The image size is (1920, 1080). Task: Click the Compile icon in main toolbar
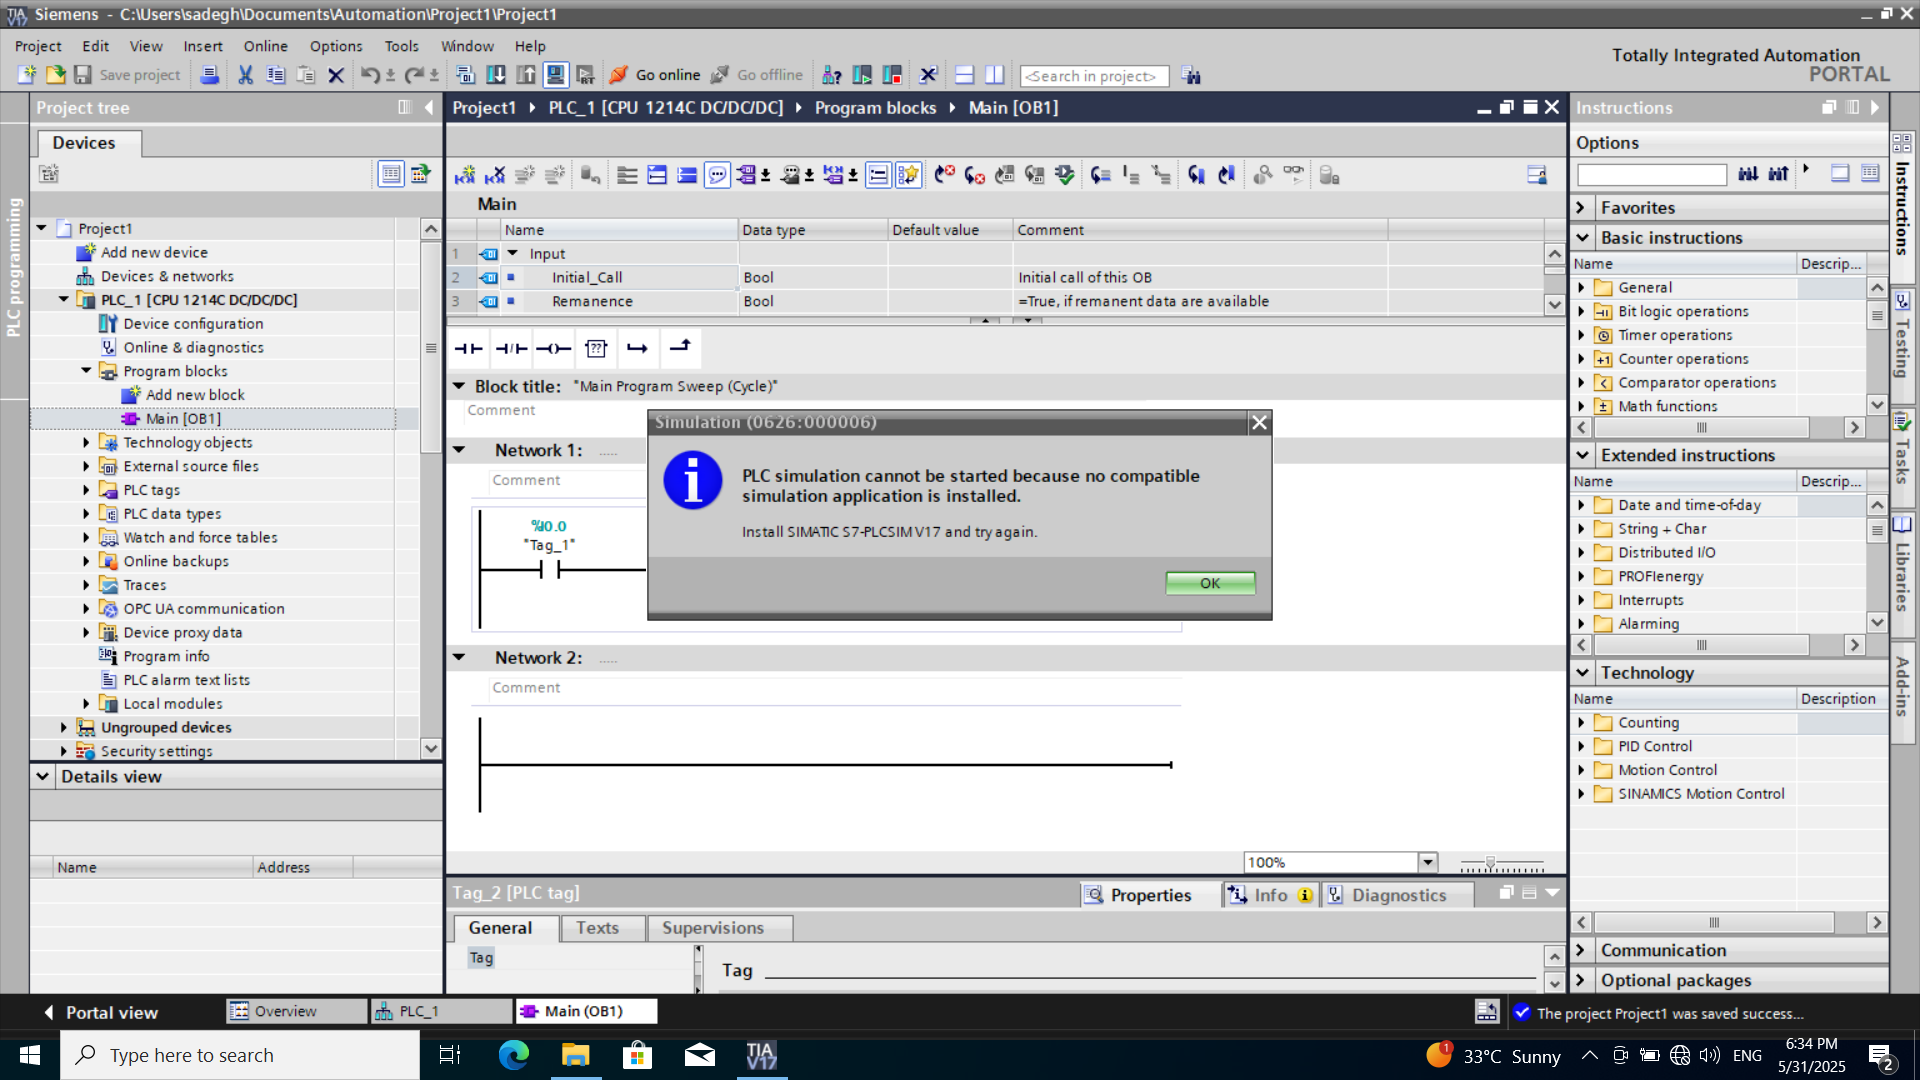pyautogui.click(x=465, y=75)
